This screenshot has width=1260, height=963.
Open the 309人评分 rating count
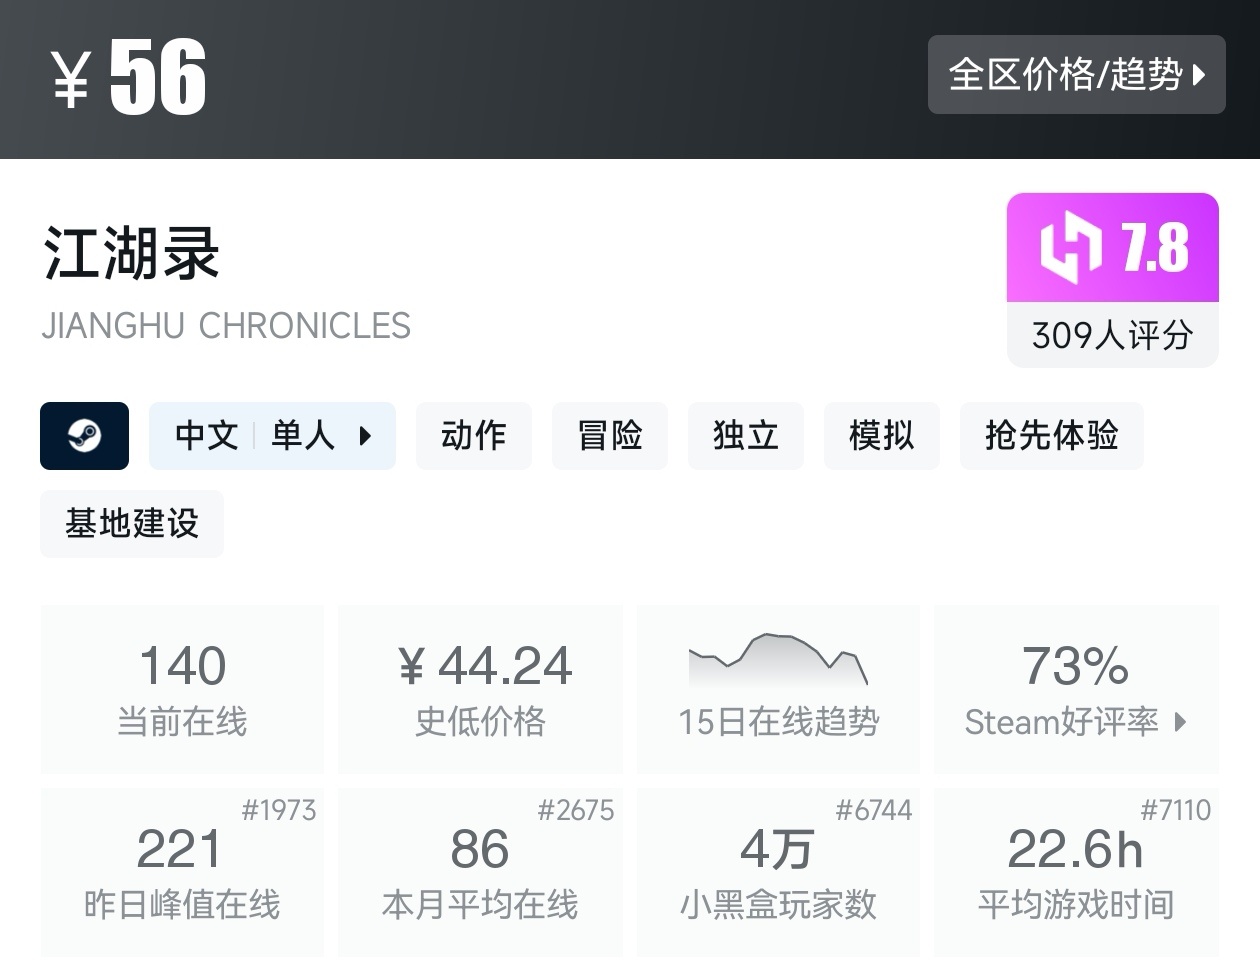pyautogui.click(x=1112, y=335)
